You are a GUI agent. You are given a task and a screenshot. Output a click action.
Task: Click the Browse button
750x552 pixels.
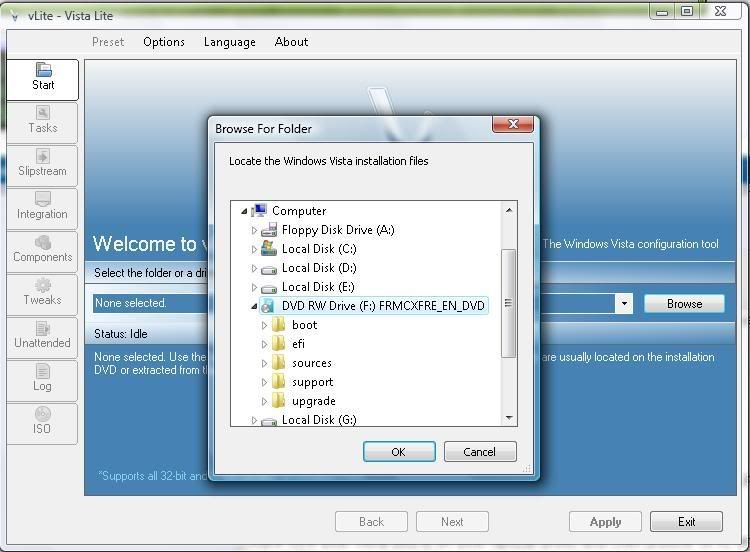tap(684, 304)
